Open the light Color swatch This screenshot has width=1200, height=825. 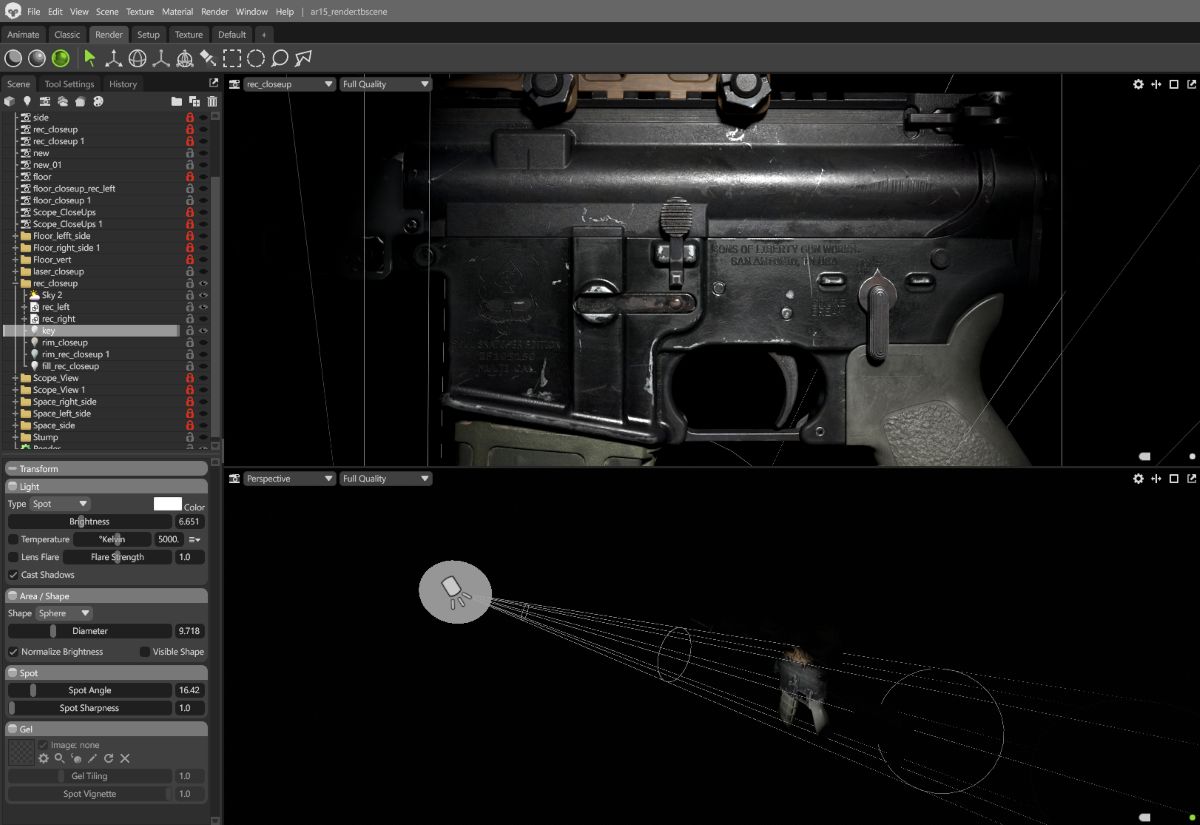[167, 504]
